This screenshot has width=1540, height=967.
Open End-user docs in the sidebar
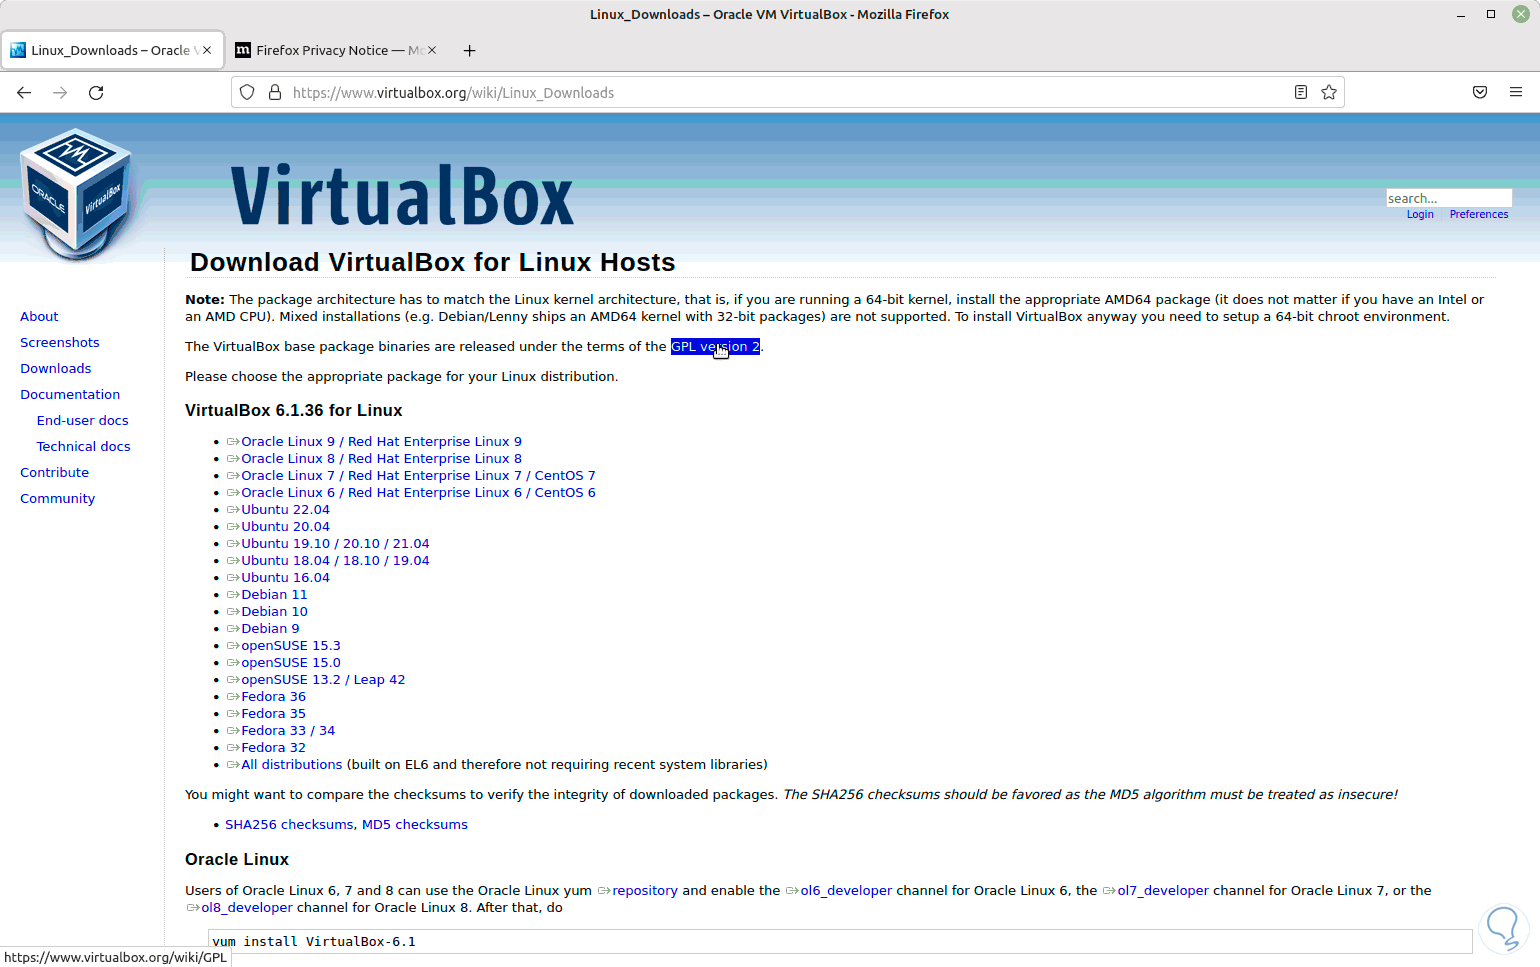click(83, 421)
